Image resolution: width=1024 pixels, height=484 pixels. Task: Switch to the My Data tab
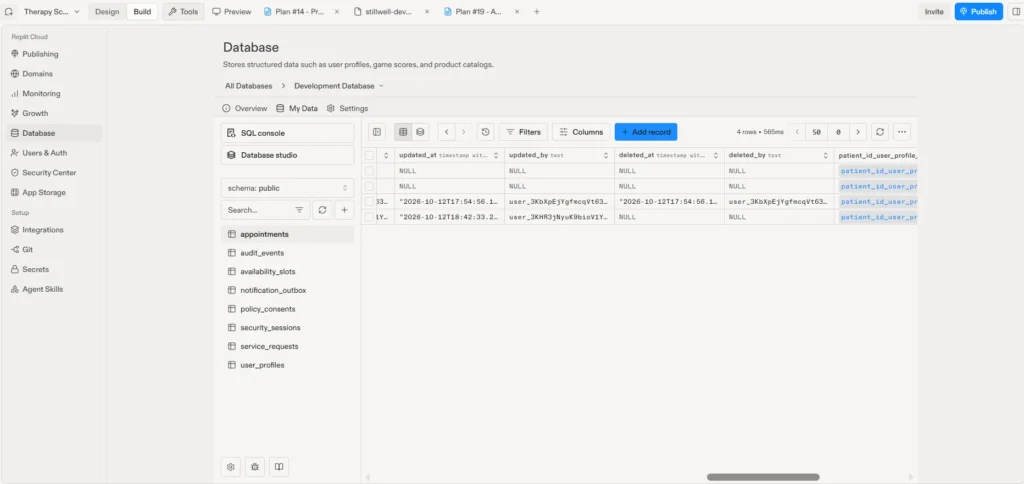tap(297, 108)
